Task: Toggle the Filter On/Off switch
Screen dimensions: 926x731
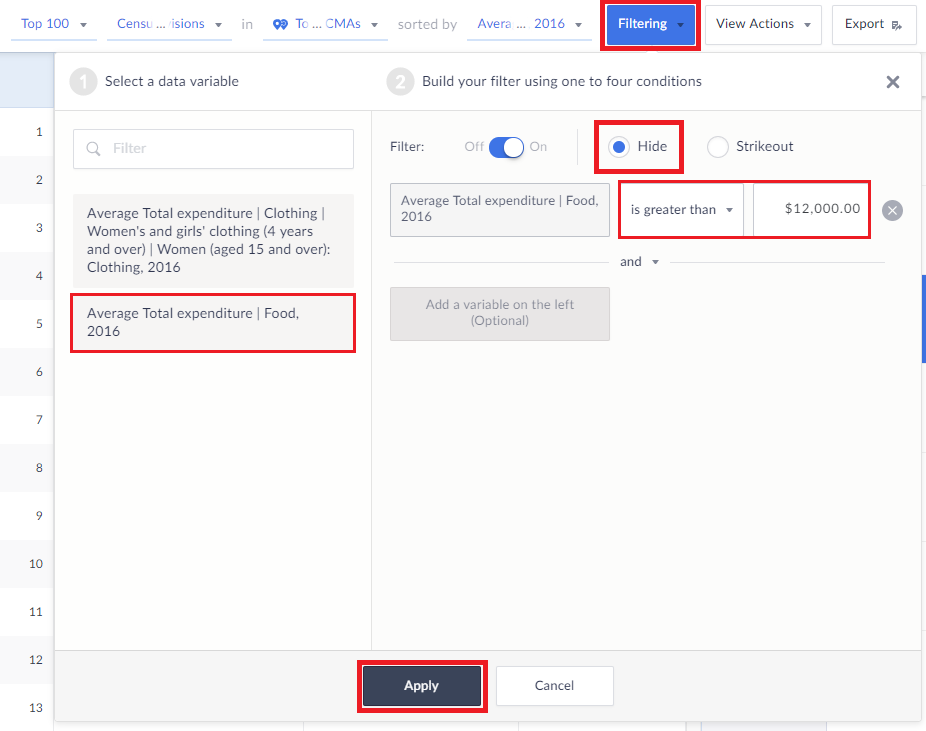Action: (506, 147)
